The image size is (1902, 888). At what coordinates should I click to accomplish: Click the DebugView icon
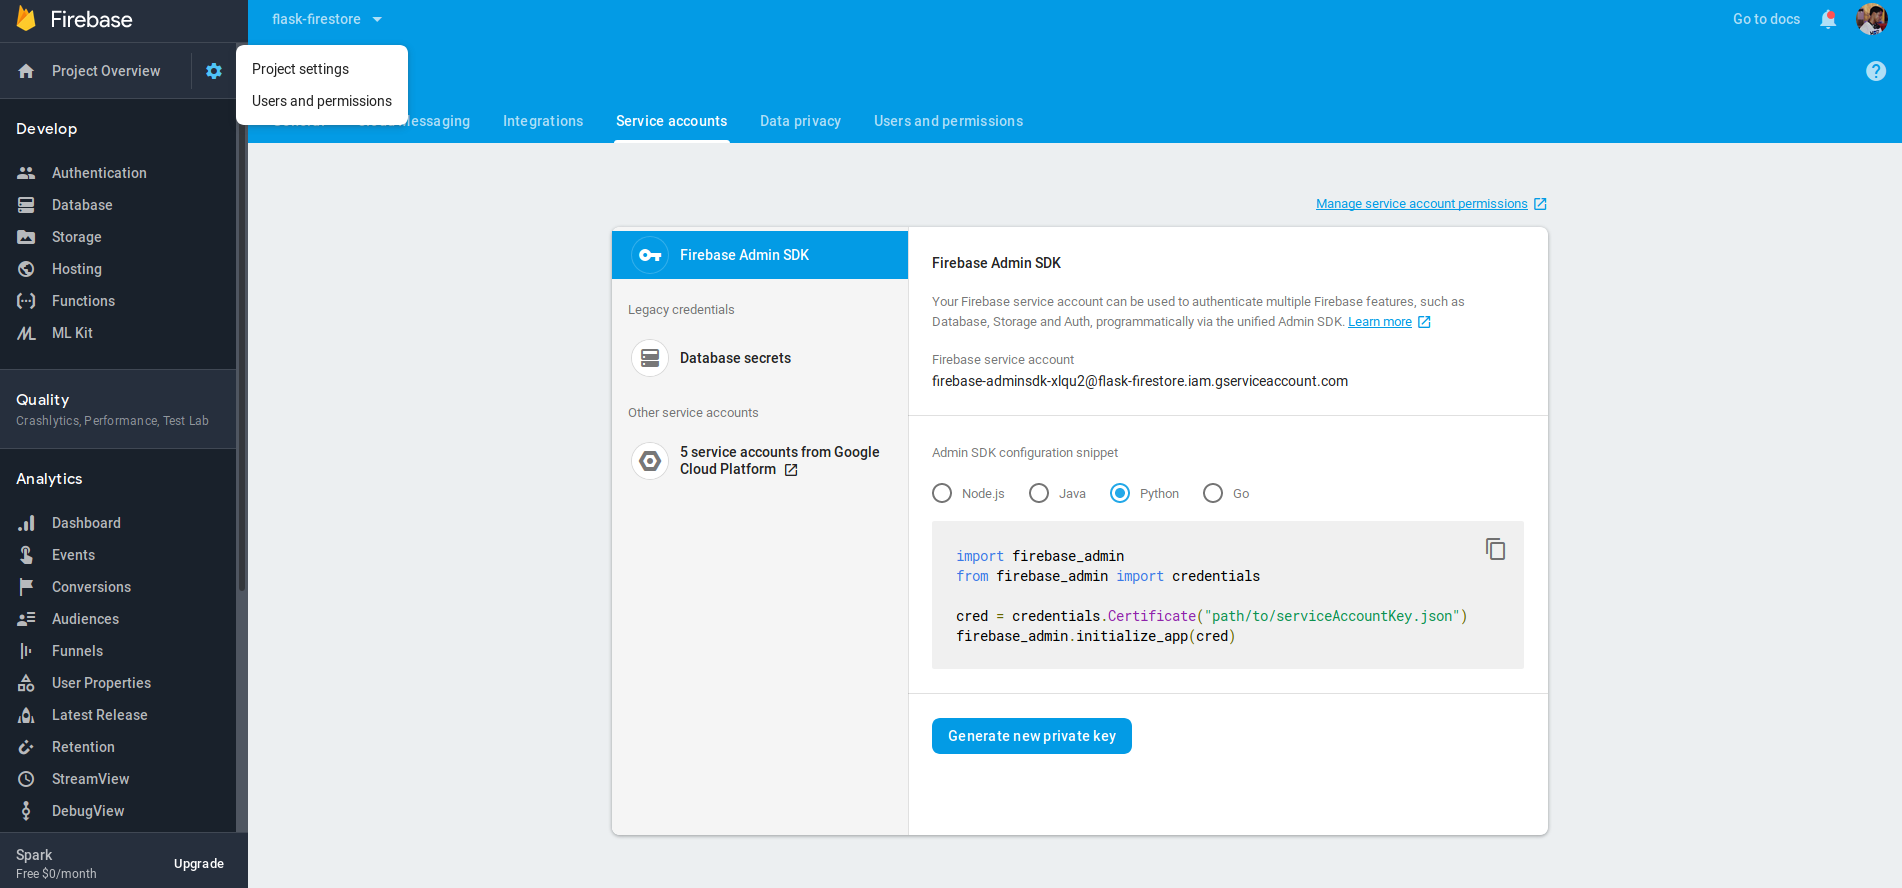pyautogui.click(x=26, y=811)
